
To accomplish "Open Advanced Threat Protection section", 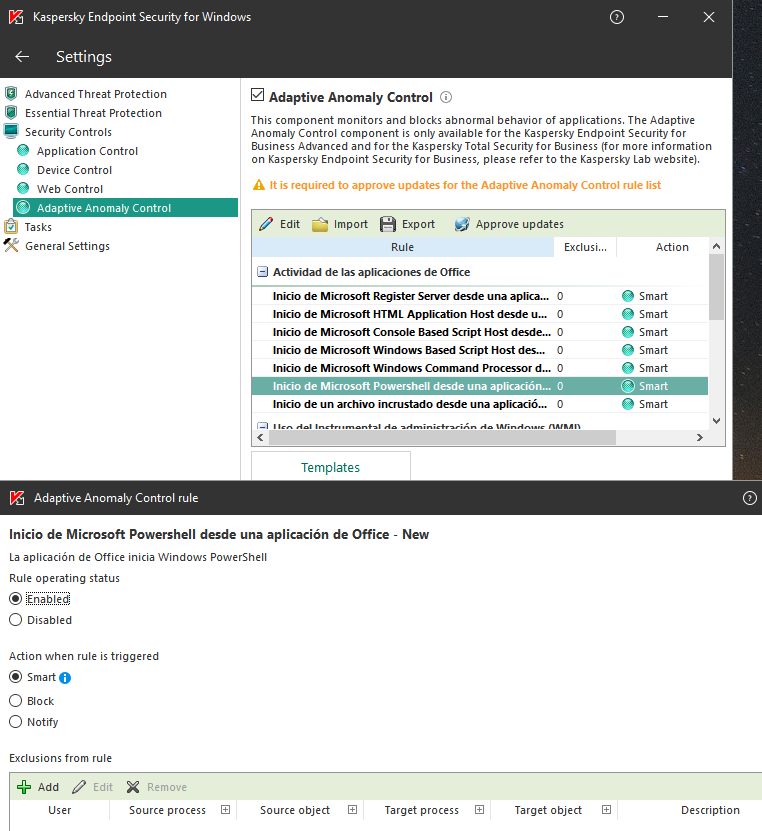I will (95, 94).
